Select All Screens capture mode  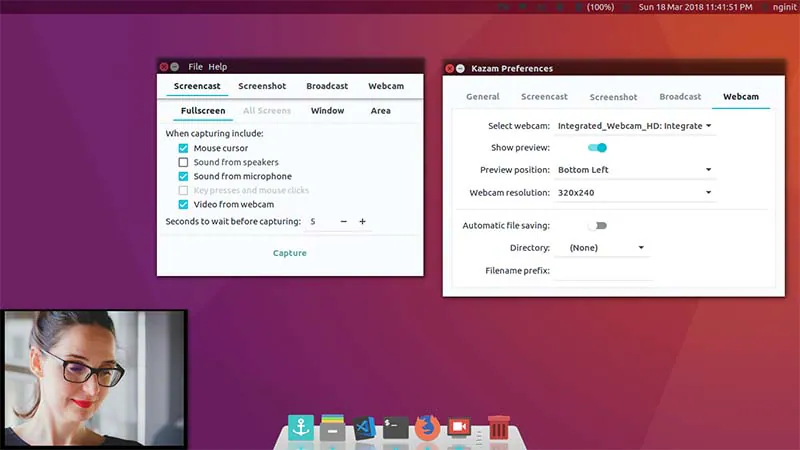[267, 111]
